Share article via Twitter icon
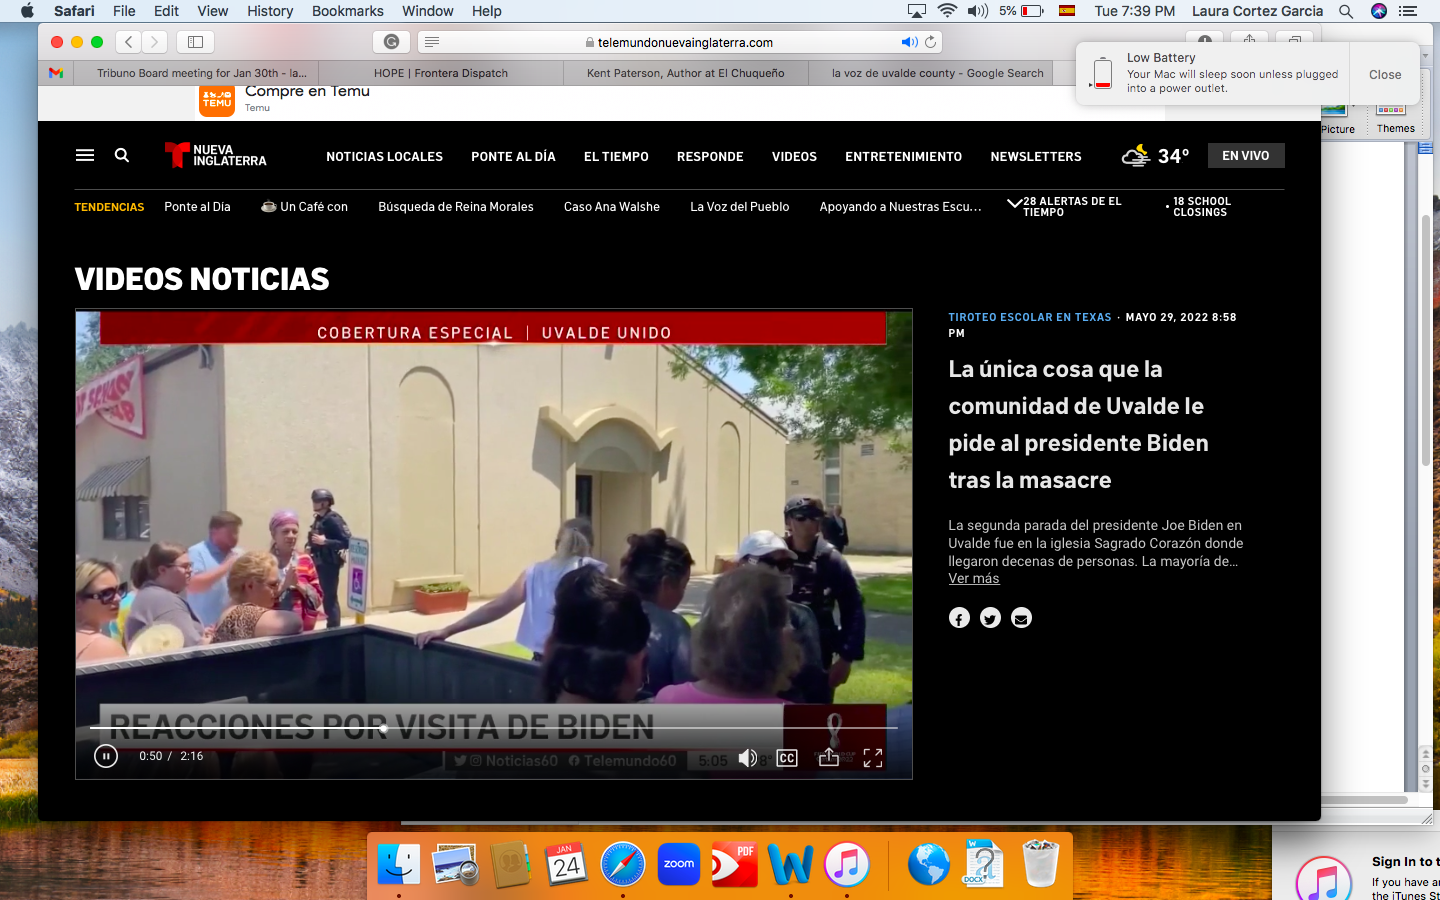Viewport: 1440px width, 900px height. [990, 618]
